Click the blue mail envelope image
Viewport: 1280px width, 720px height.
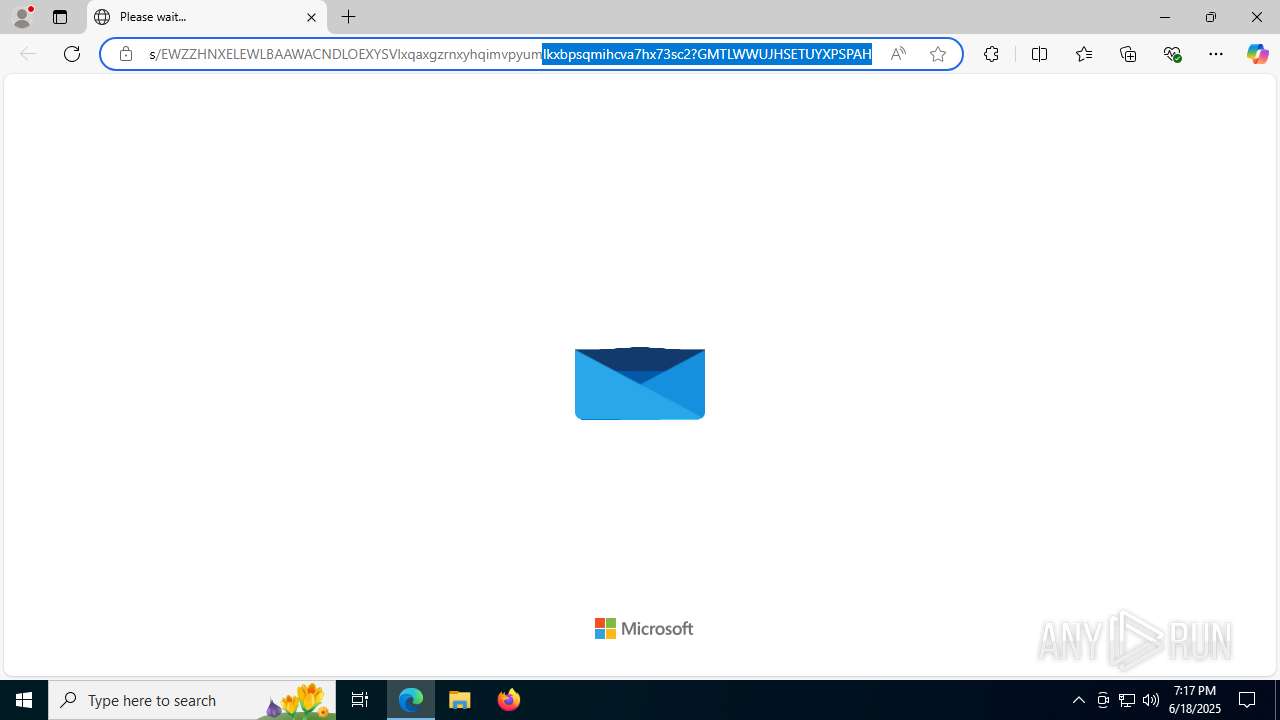pyautogui.click(x=640, y=383)
